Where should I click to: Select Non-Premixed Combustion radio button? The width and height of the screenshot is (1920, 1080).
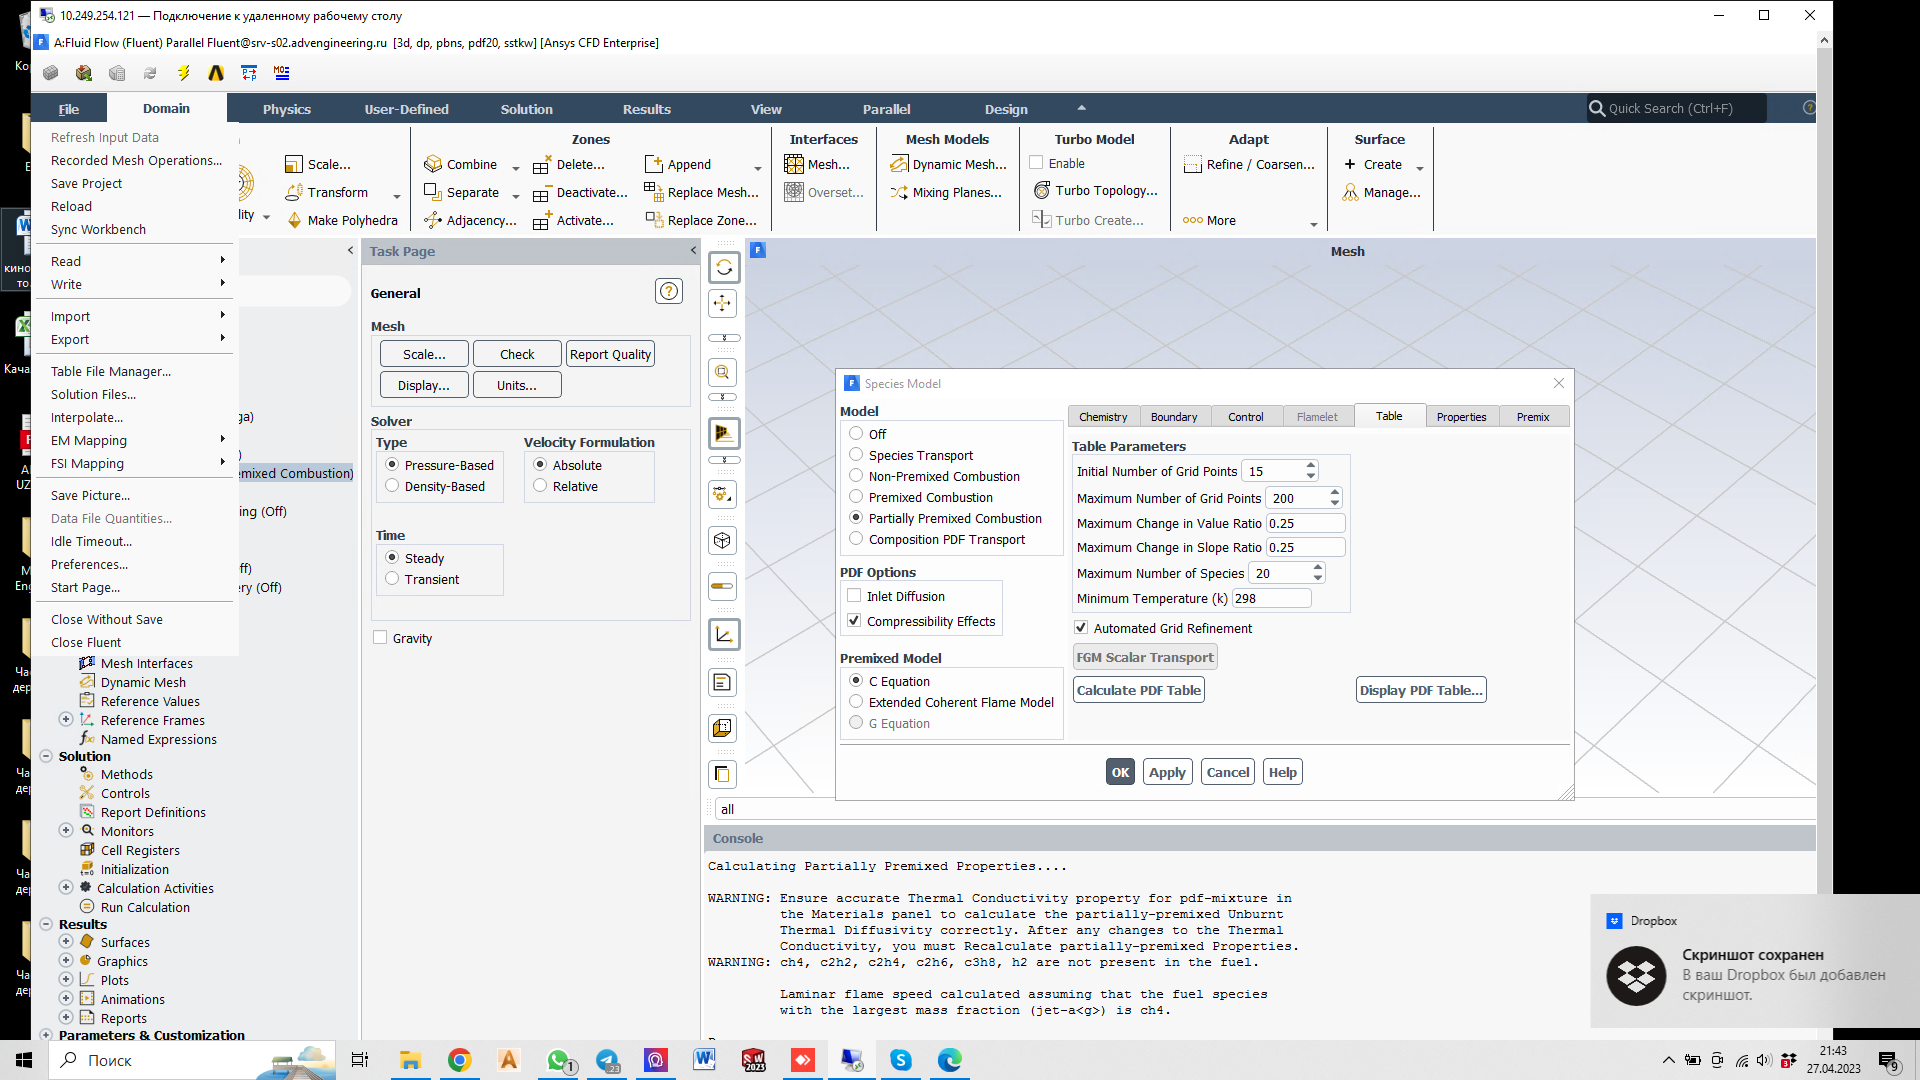tap(856, 476)
